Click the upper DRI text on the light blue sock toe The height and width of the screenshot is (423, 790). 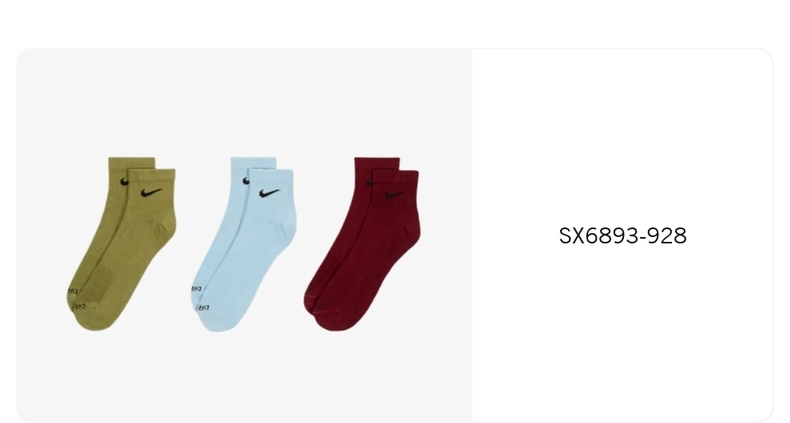click(x=196, y=289)
